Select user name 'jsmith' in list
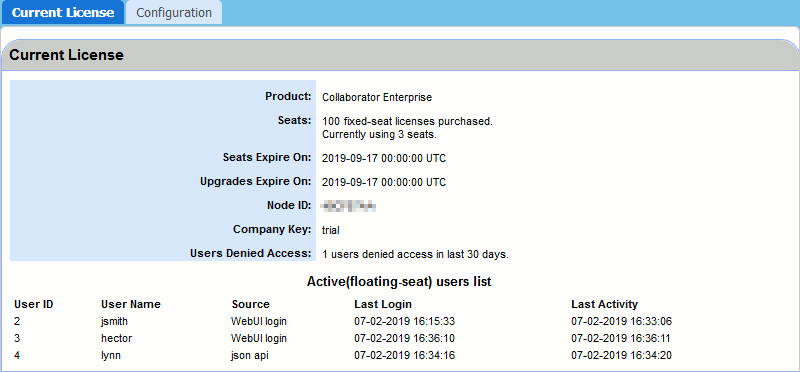The height and width of the screenshot is (372, 800). 114,322
